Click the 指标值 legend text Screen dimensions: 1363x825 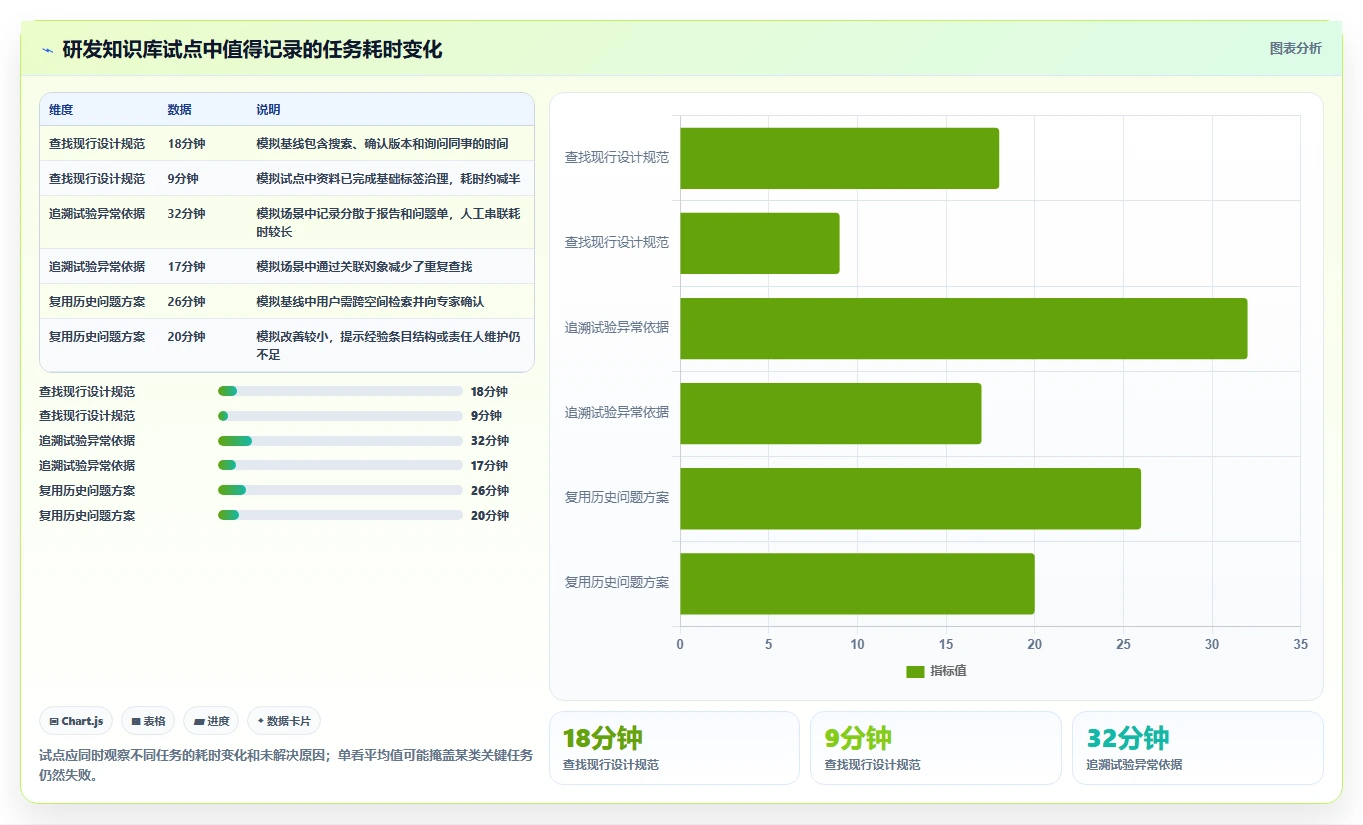[x=948, y=672]
